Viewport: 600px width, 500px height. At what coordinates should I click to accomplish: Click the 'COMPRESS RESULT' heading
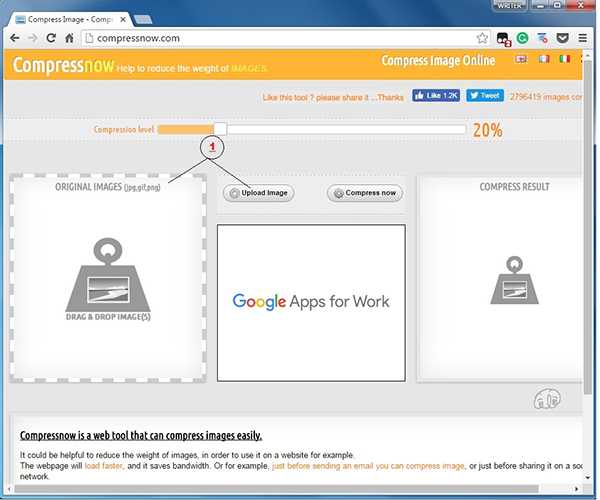tap(514, 187)
